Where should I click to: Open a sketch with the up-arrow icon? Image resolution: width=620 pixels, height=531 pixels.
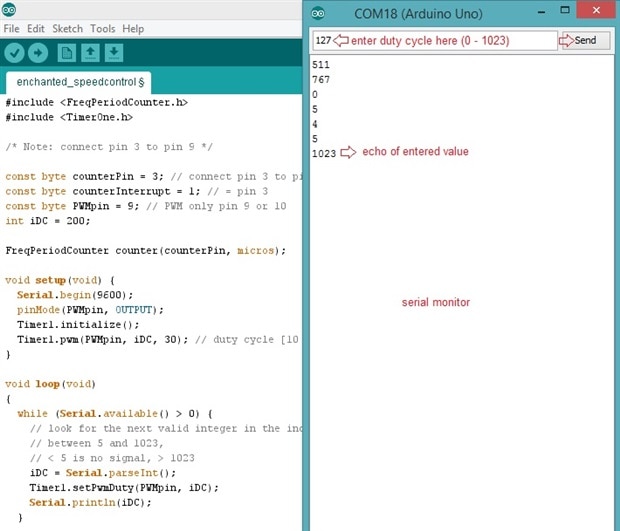tap(90, 53)
